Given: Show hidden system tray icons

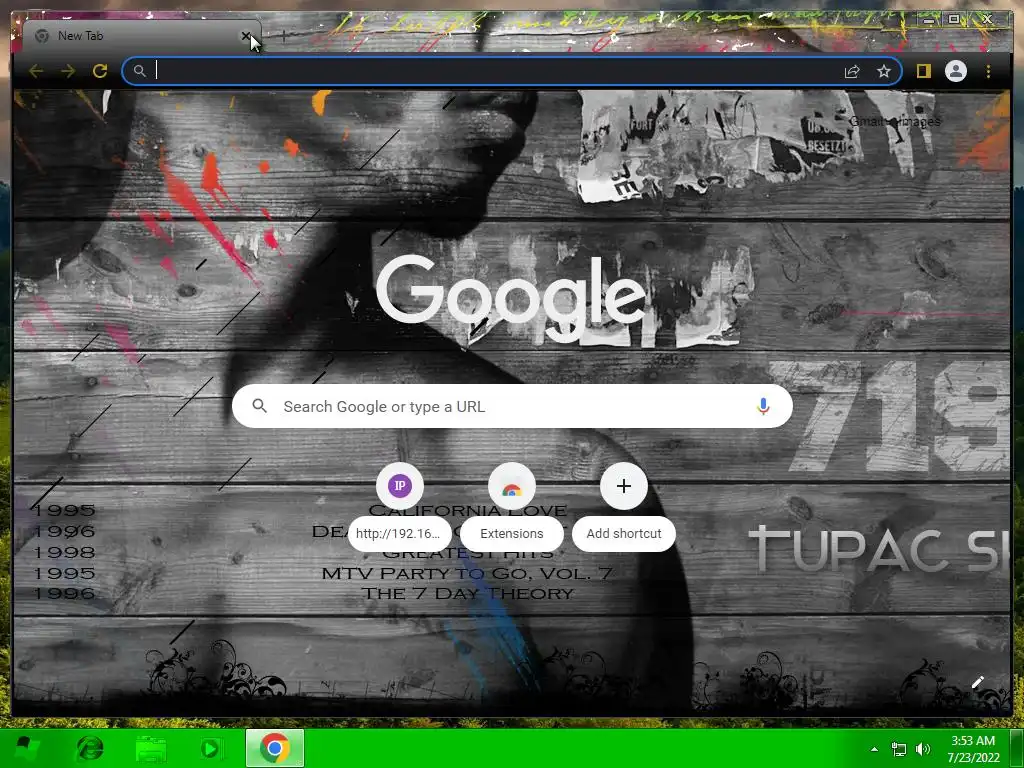Looking at the screenshot, I should pos(874,749).
